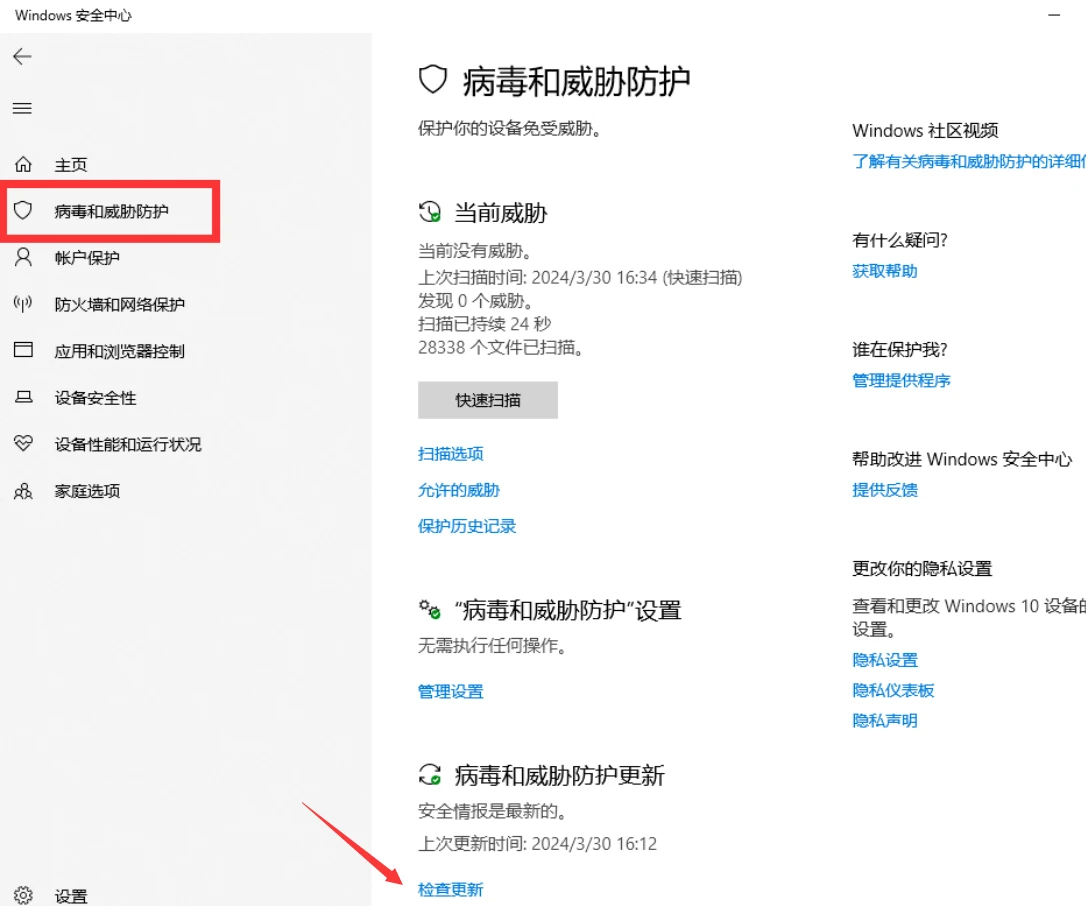Click text 安全情报是最新的
Screen dimensions: 1086x906
coord(492,811)
